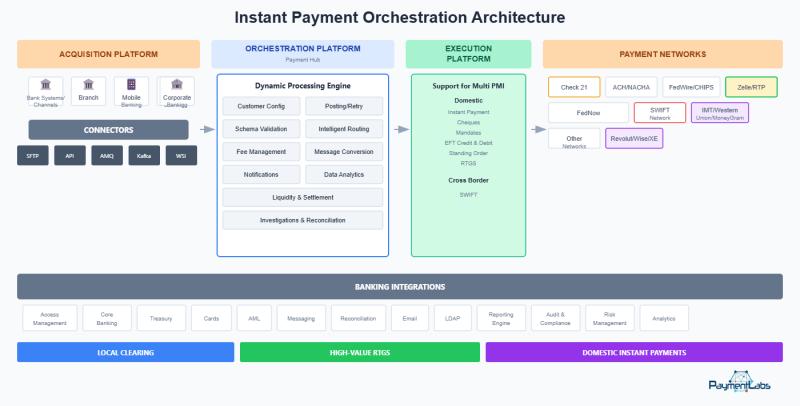The width and height of the screenshot is (800, 406).
Task: Select the Corporate Banking icon
Action: click(177, 84)
